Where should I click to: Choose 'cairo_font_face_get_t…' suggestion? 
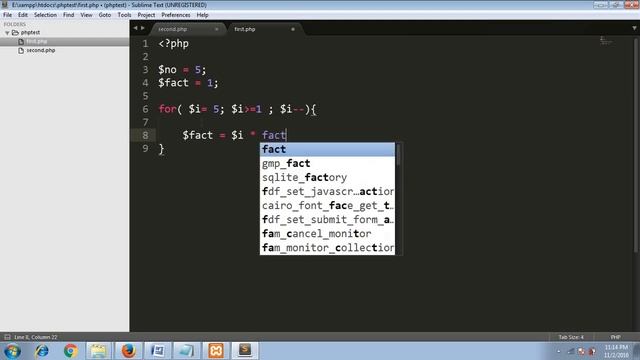(x=327, y=206)
